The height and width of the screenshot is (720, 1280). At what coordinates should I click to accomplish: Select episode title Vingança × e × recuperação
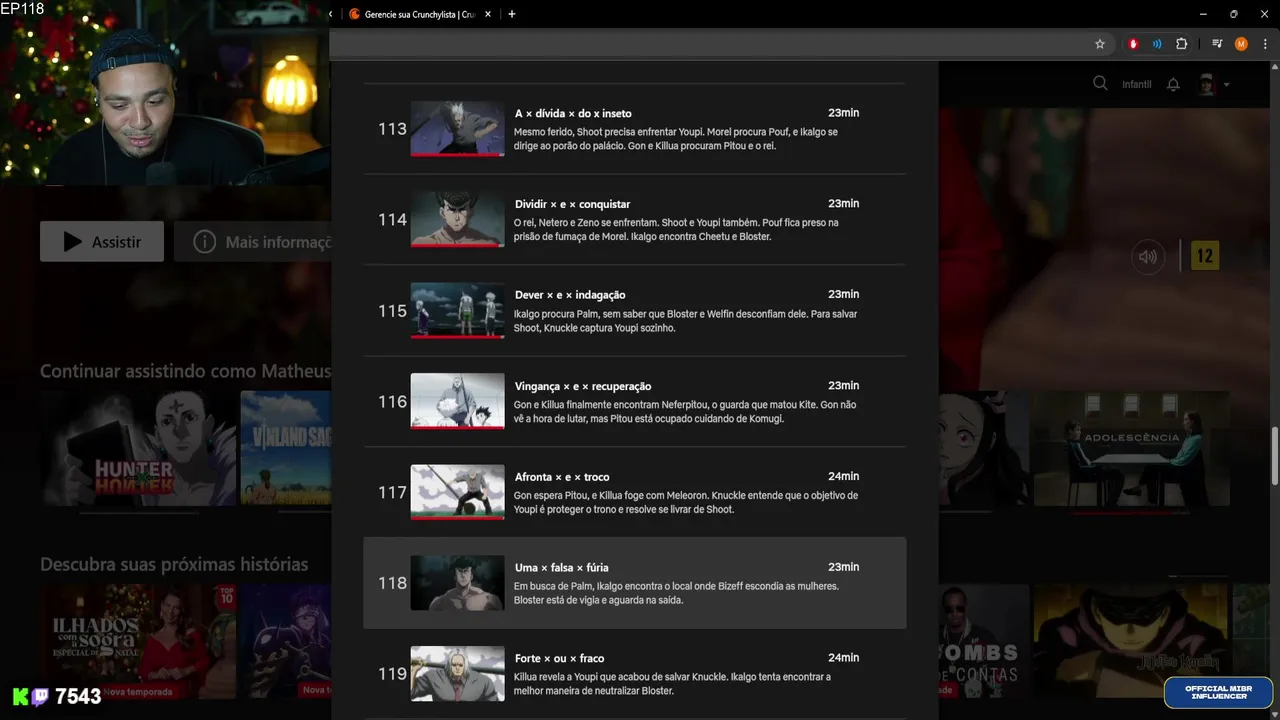point(583,386)
